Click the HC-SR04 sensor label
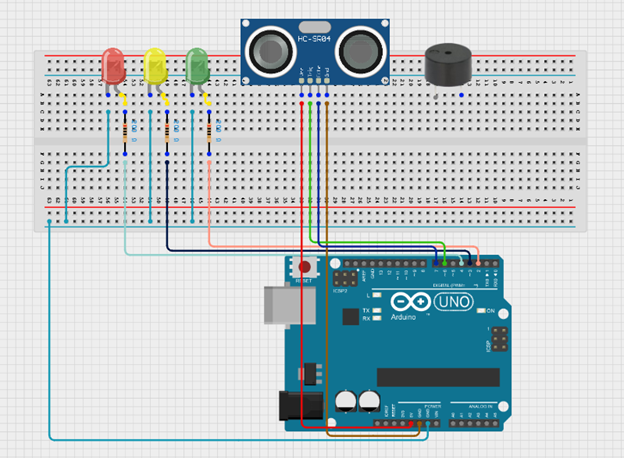The width and height of the screenshot is (624, 458). (x=314, y=39)
